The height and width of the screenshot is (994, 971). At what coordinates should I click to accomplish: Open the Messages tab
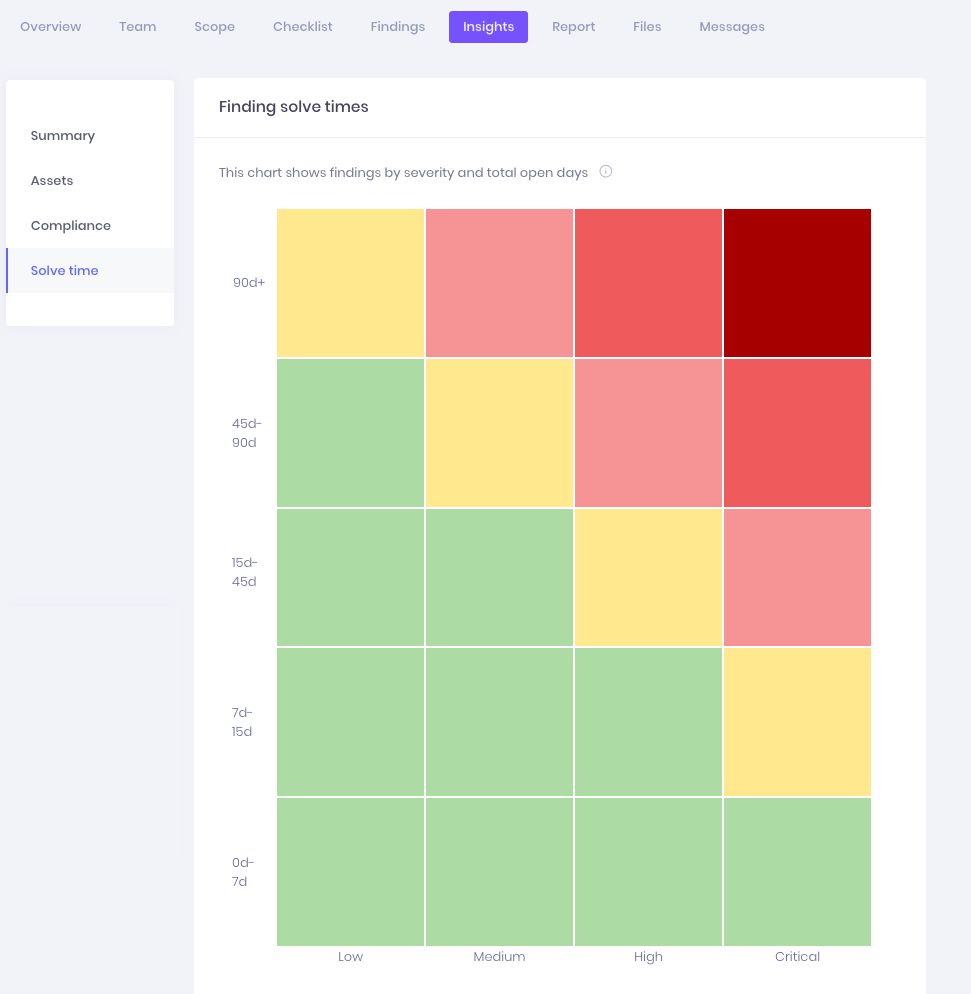[x=732, y=27]
